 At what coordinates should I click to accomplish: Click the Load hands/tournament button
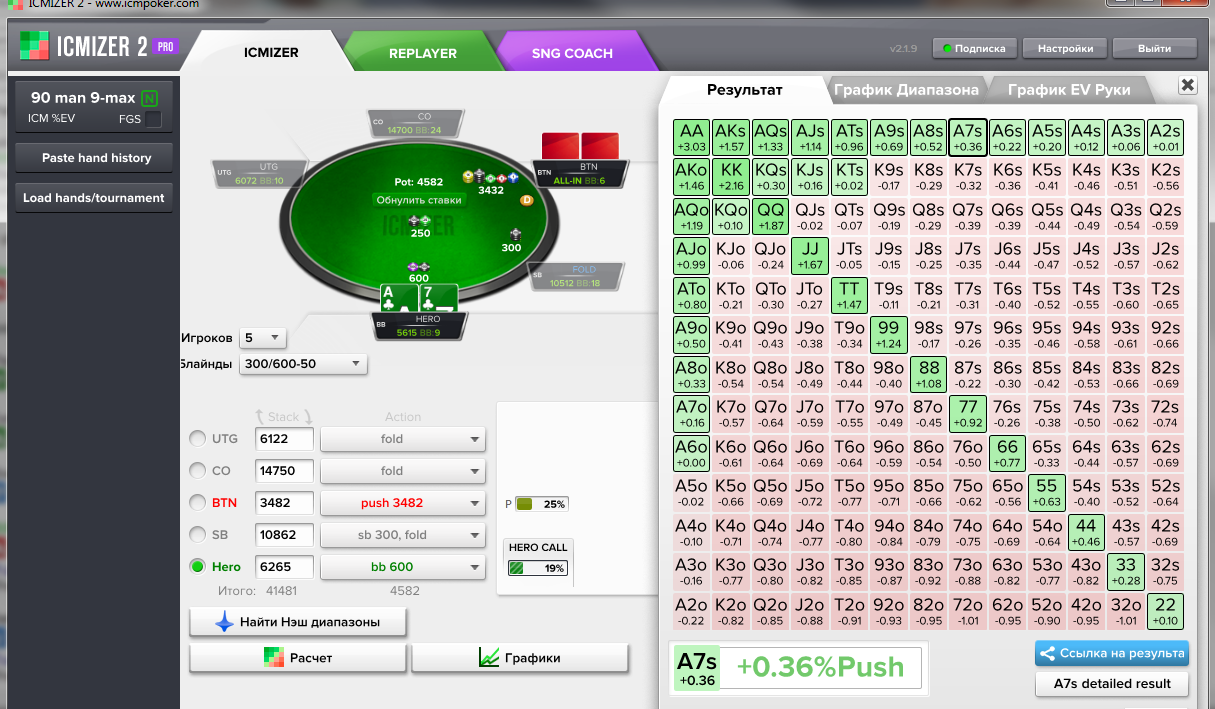coord(94,198)
